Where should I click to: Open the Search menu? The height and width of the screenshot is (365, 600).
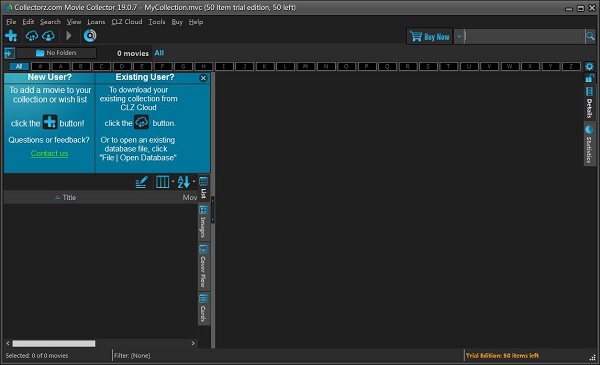click(50, 22)
